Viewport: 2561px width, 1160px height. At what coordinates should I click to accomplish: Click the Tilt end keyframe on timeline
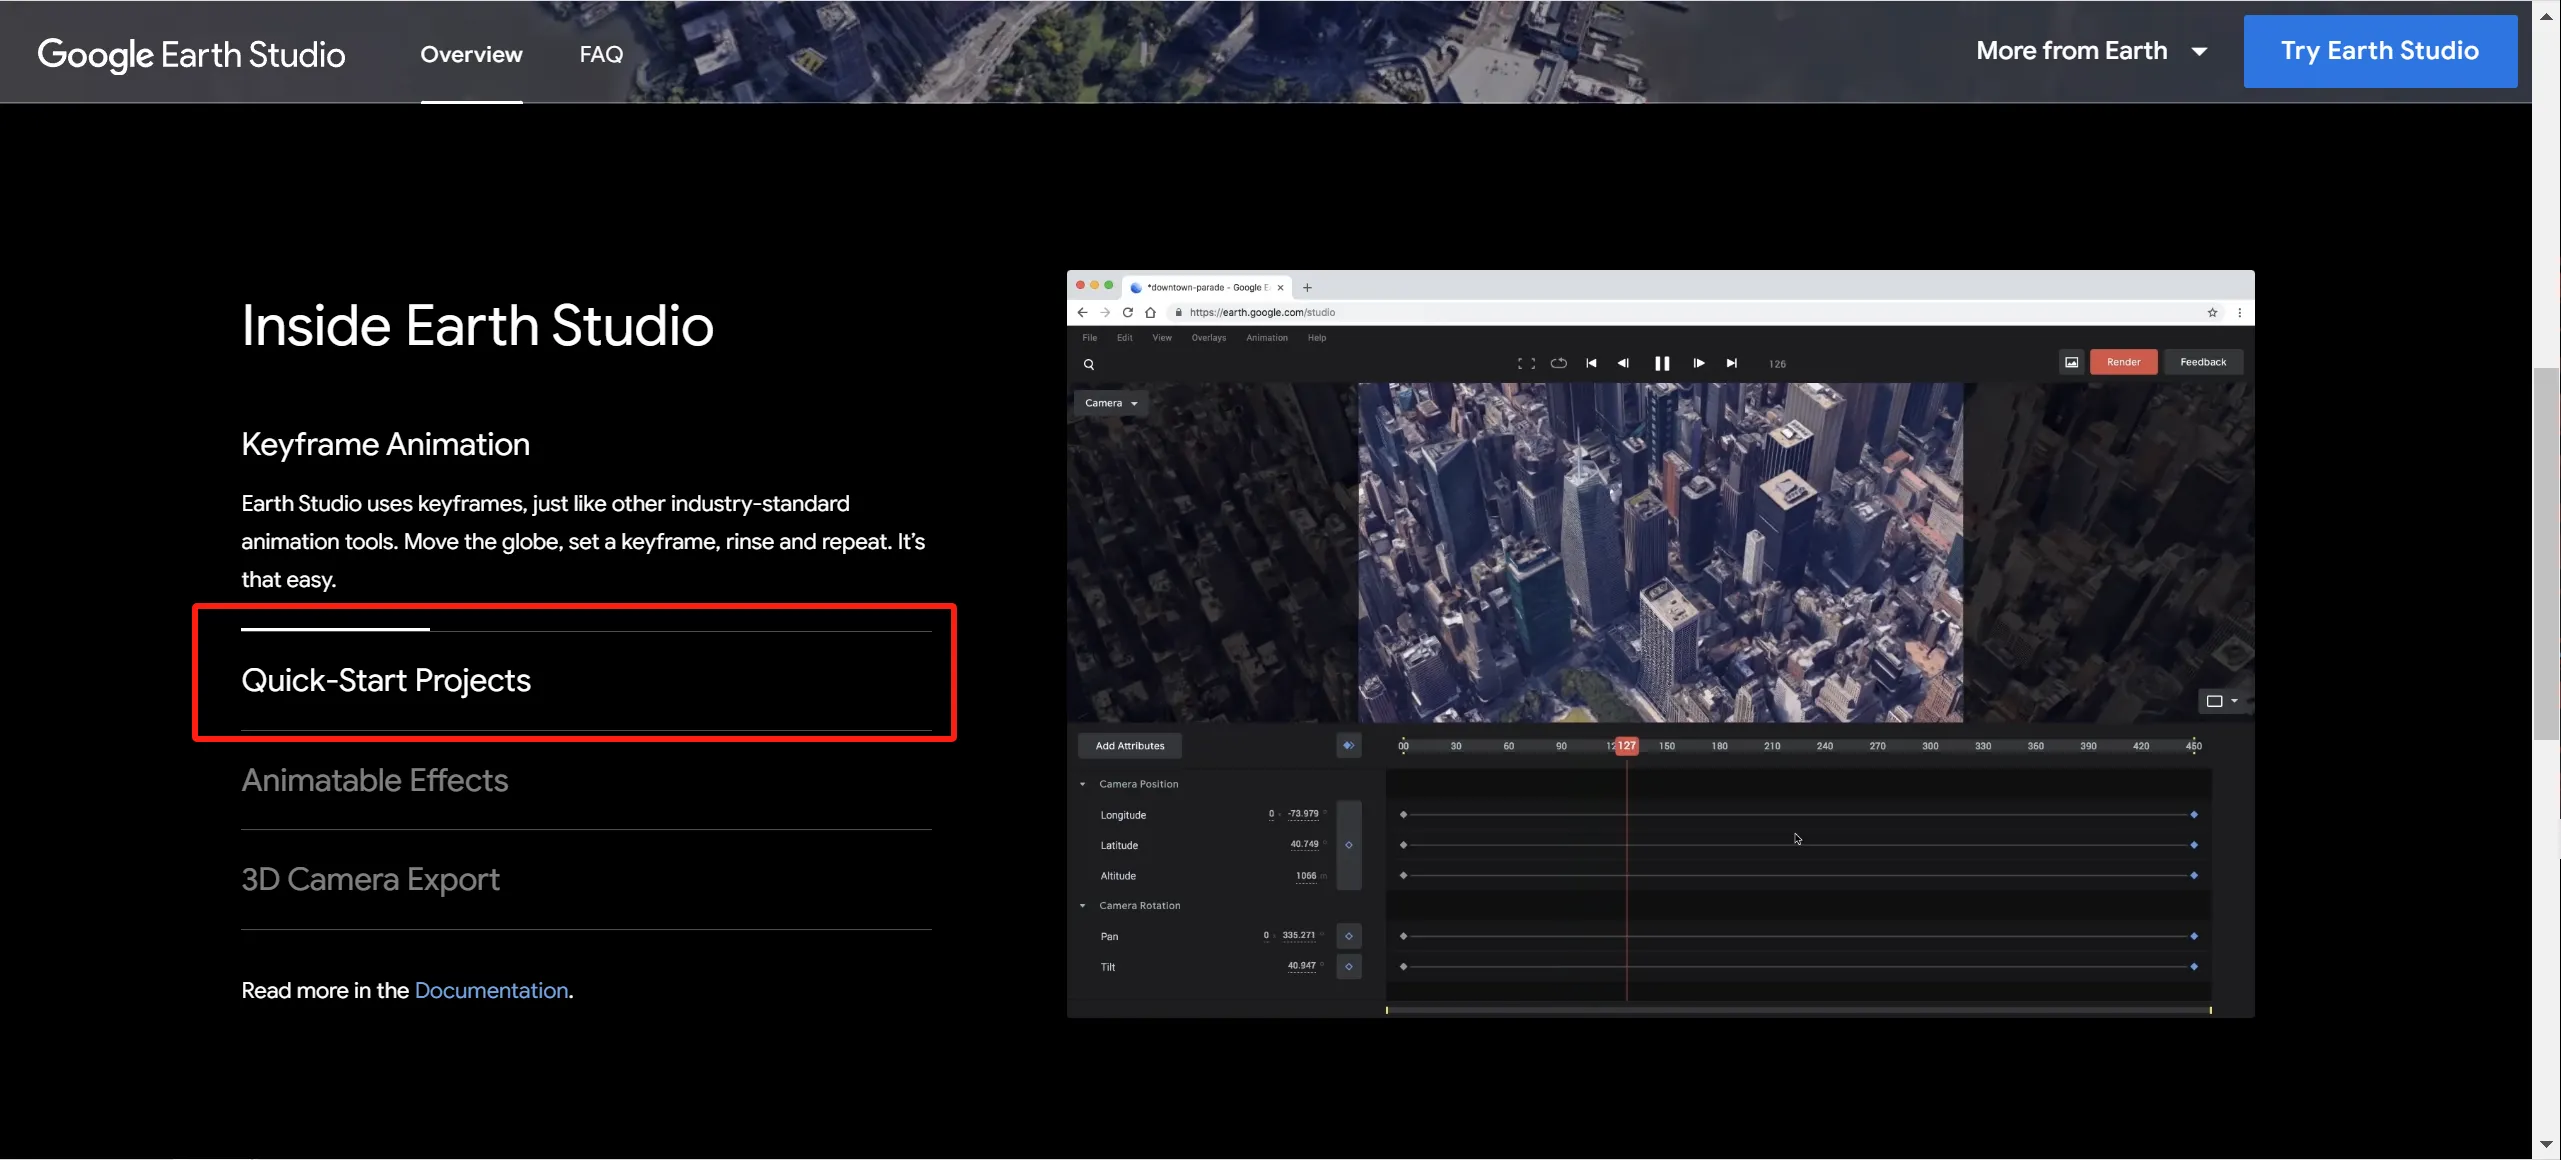point(2194,967)
